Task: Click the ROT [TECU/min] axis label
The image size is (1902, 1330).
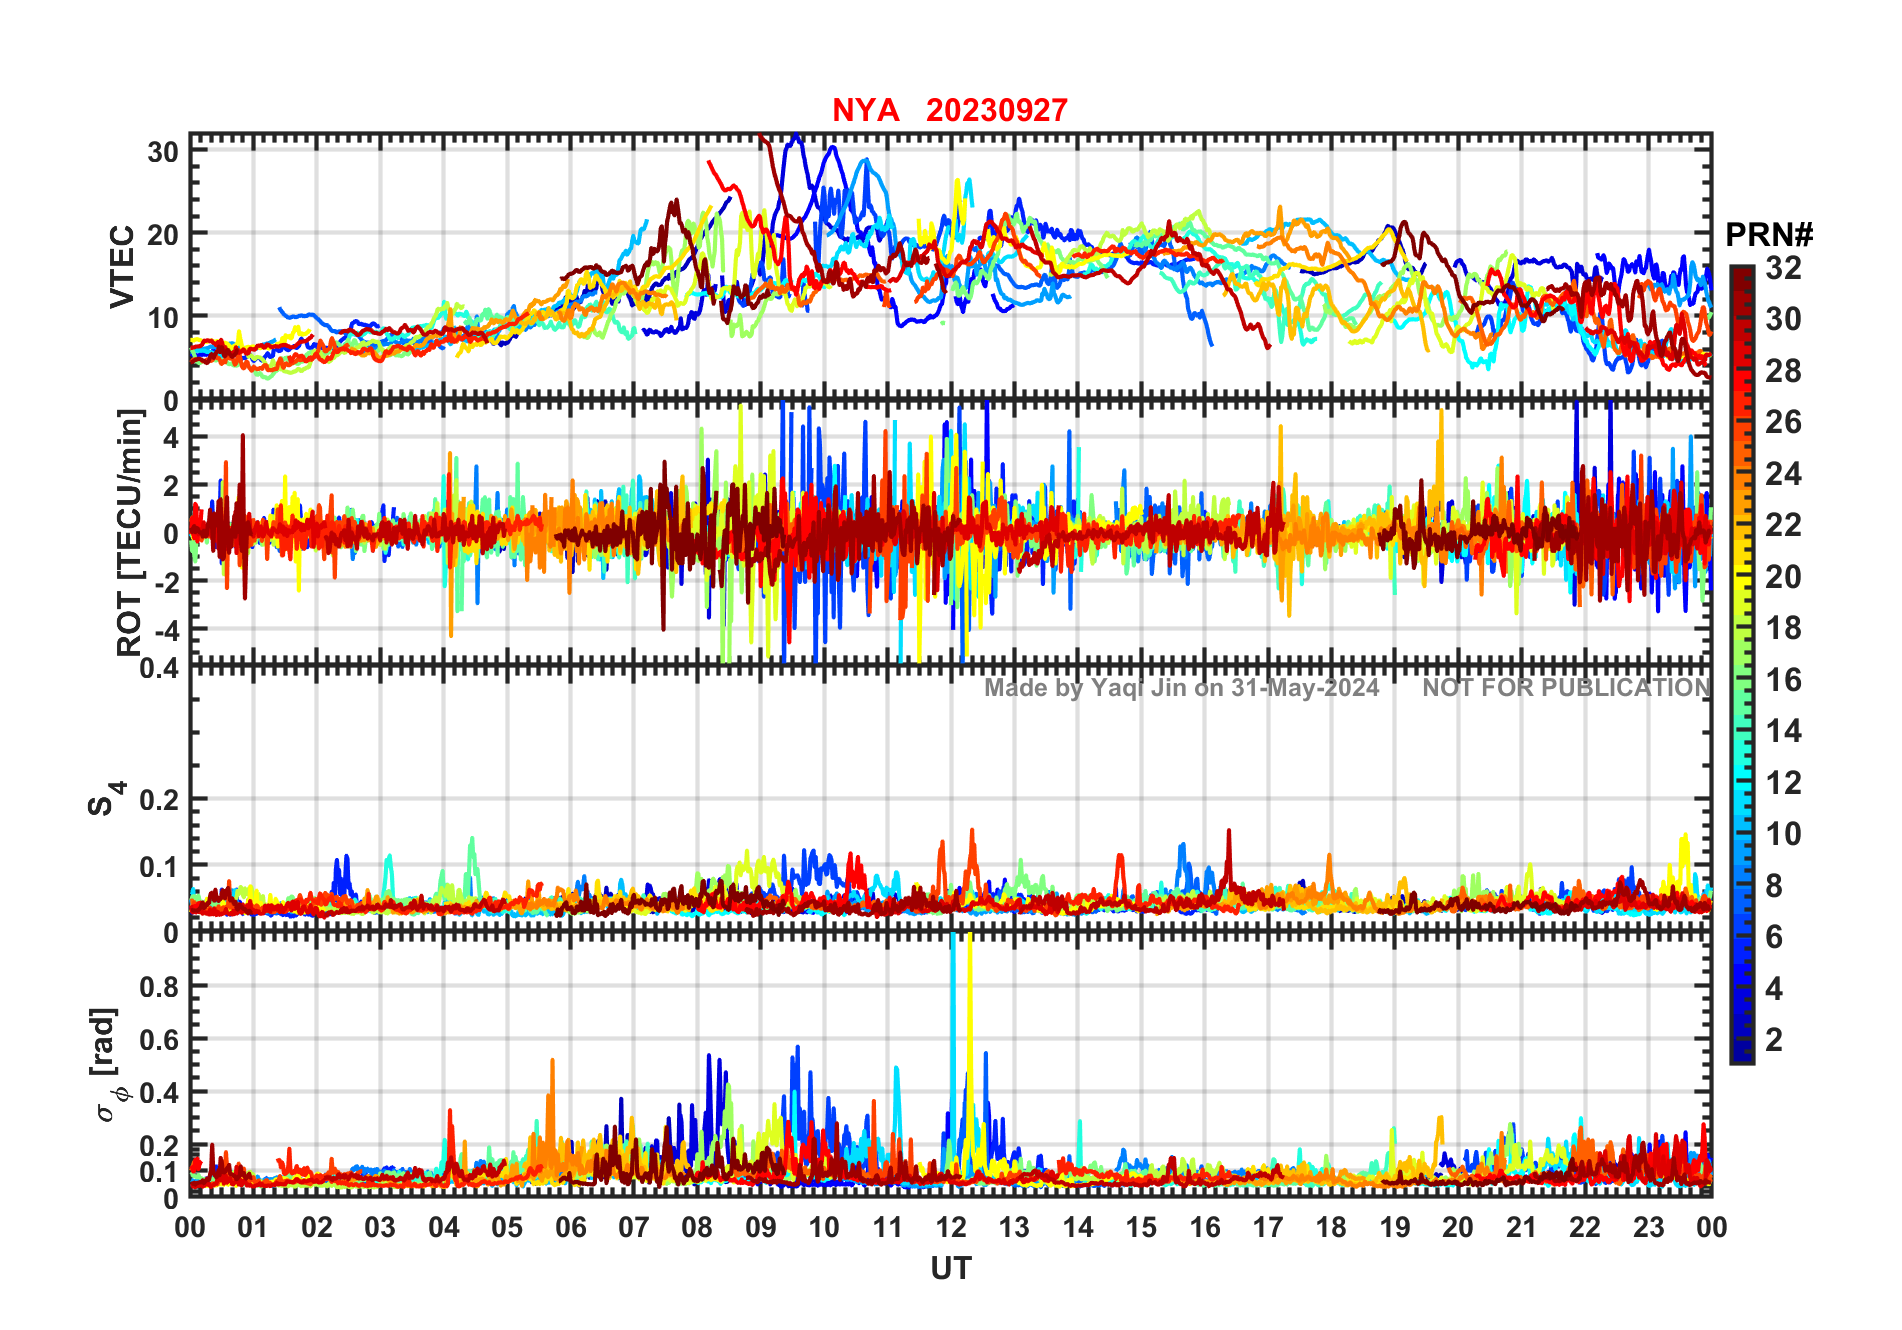Action: (x=130, y=533)
